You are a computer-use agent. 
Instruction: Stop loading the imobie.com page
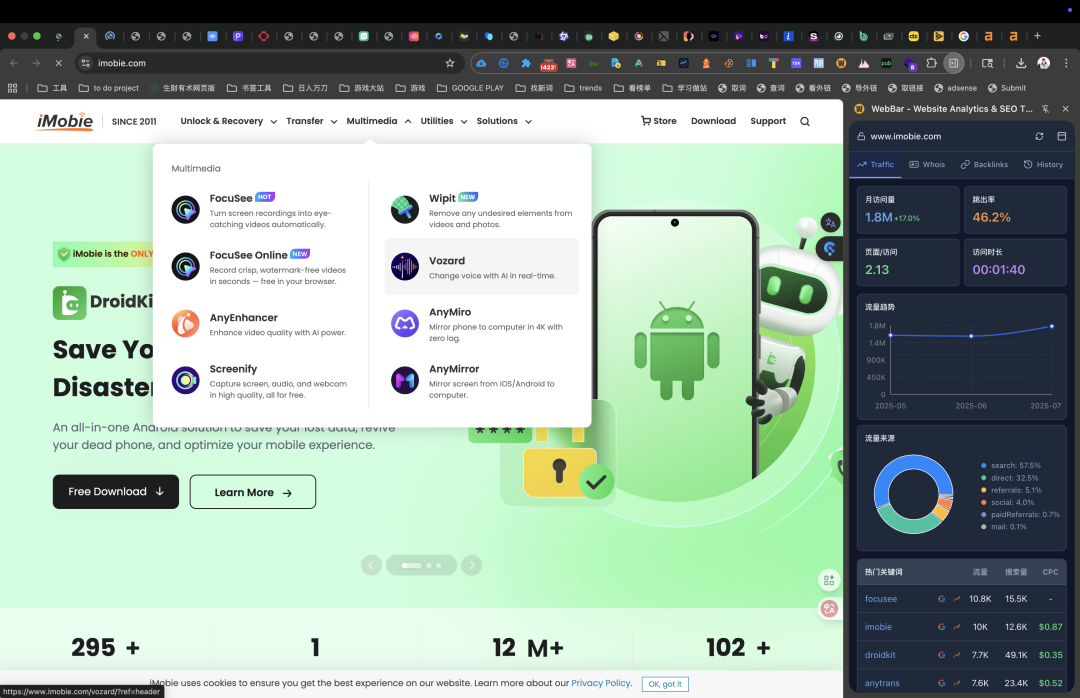[59, 63]
